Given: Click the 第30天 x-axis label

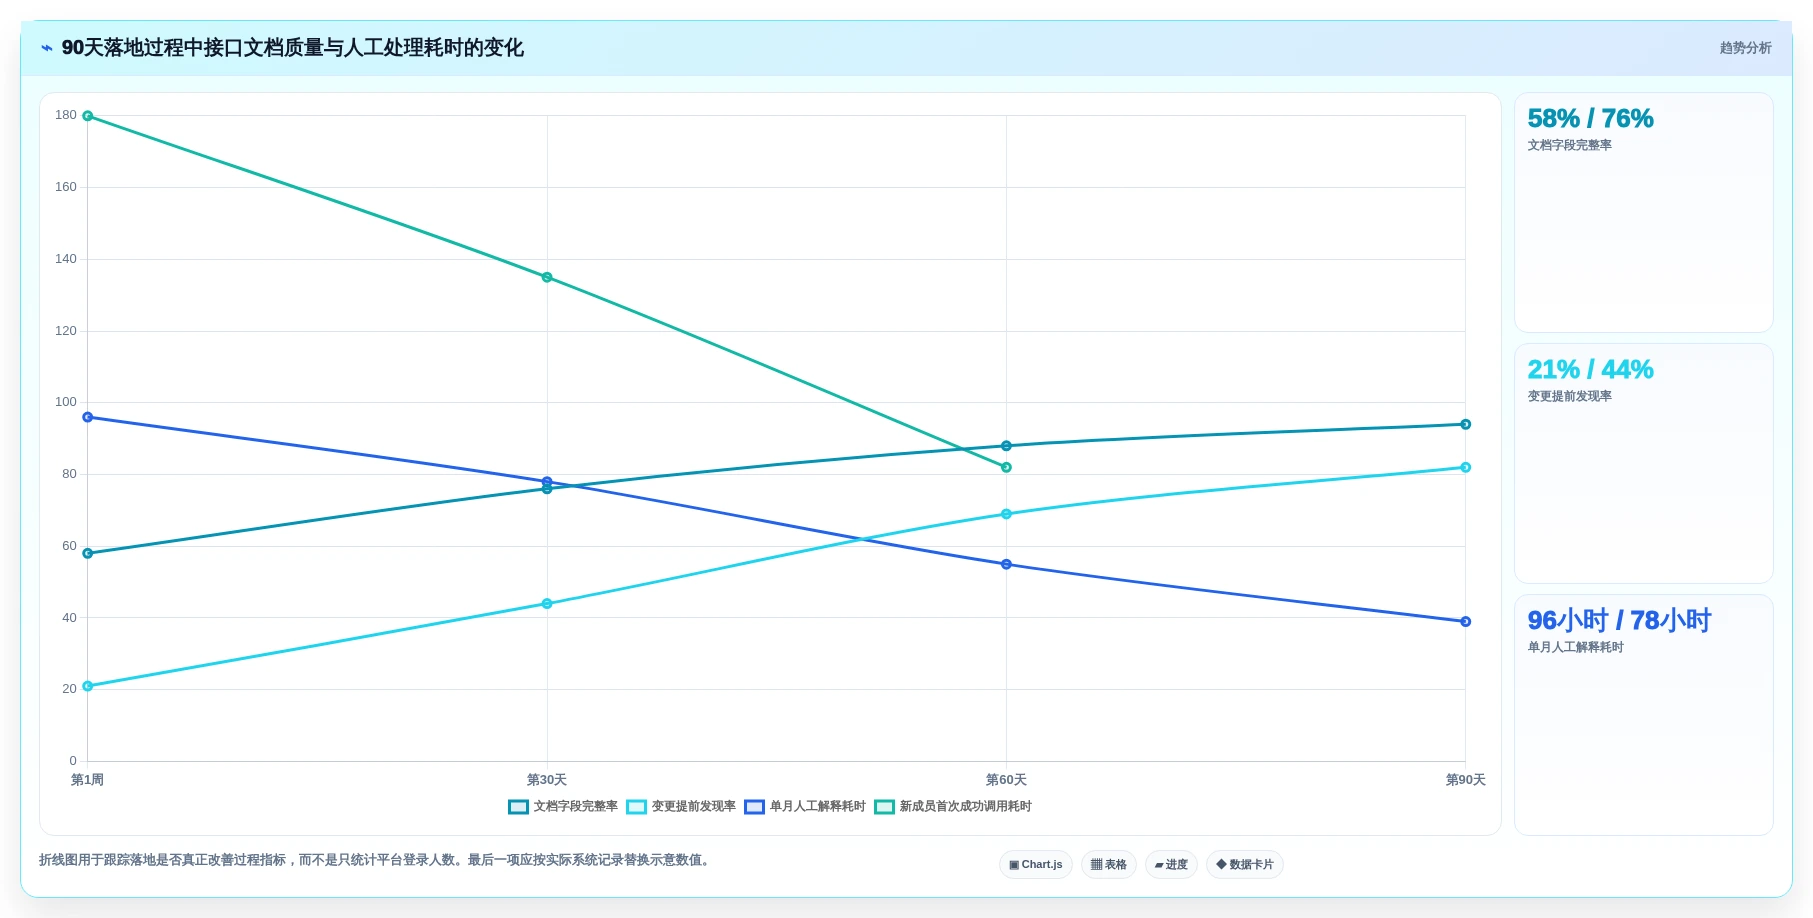Looking at the screenshot, I should (x=547, y=780).
